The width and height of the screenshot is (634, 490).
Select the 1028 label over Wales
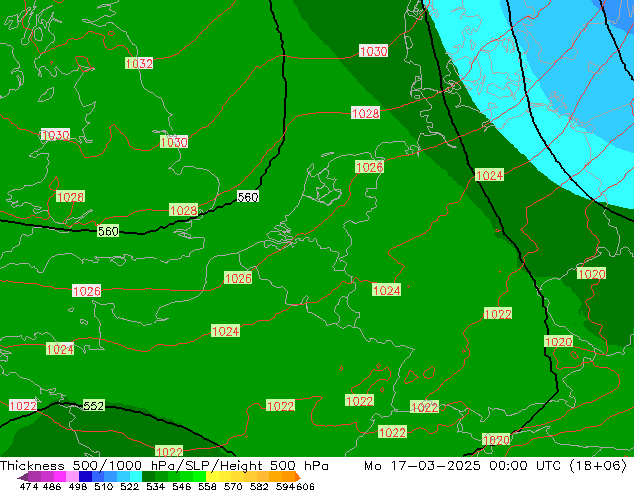[x=70, y=196]
